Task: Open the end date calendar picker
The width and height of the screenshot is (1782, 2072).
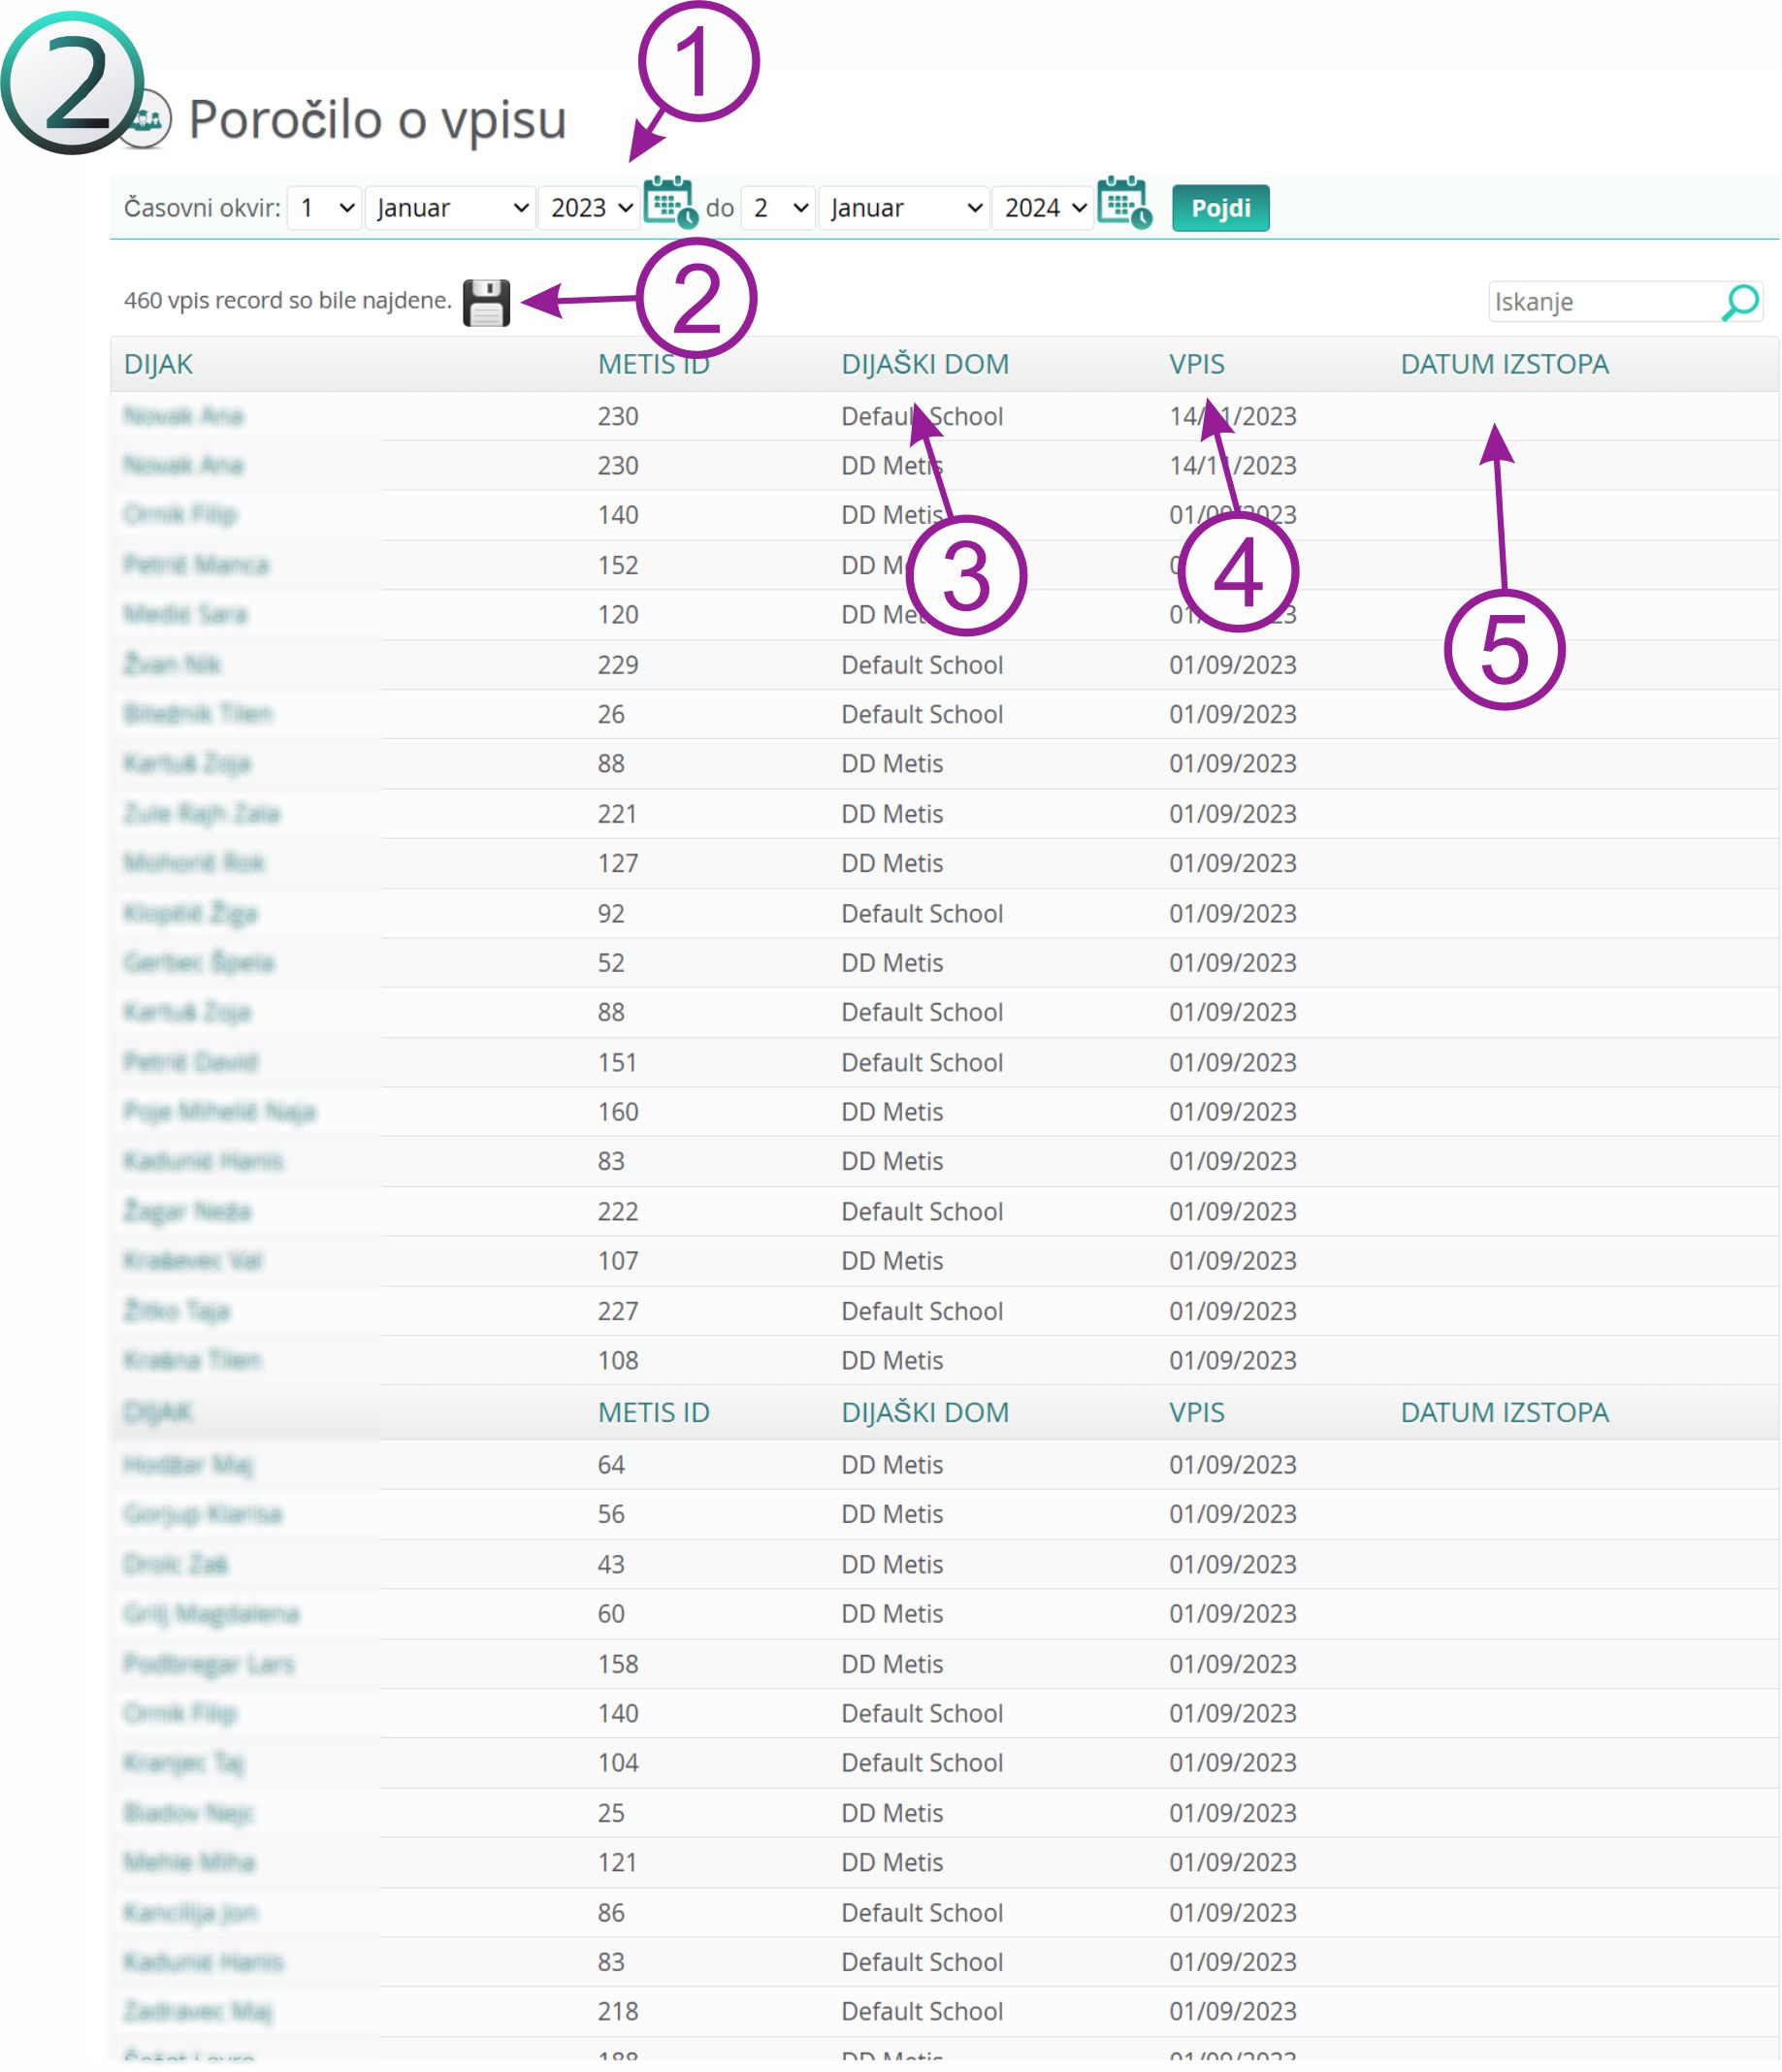Action: tap(1123, 202)
